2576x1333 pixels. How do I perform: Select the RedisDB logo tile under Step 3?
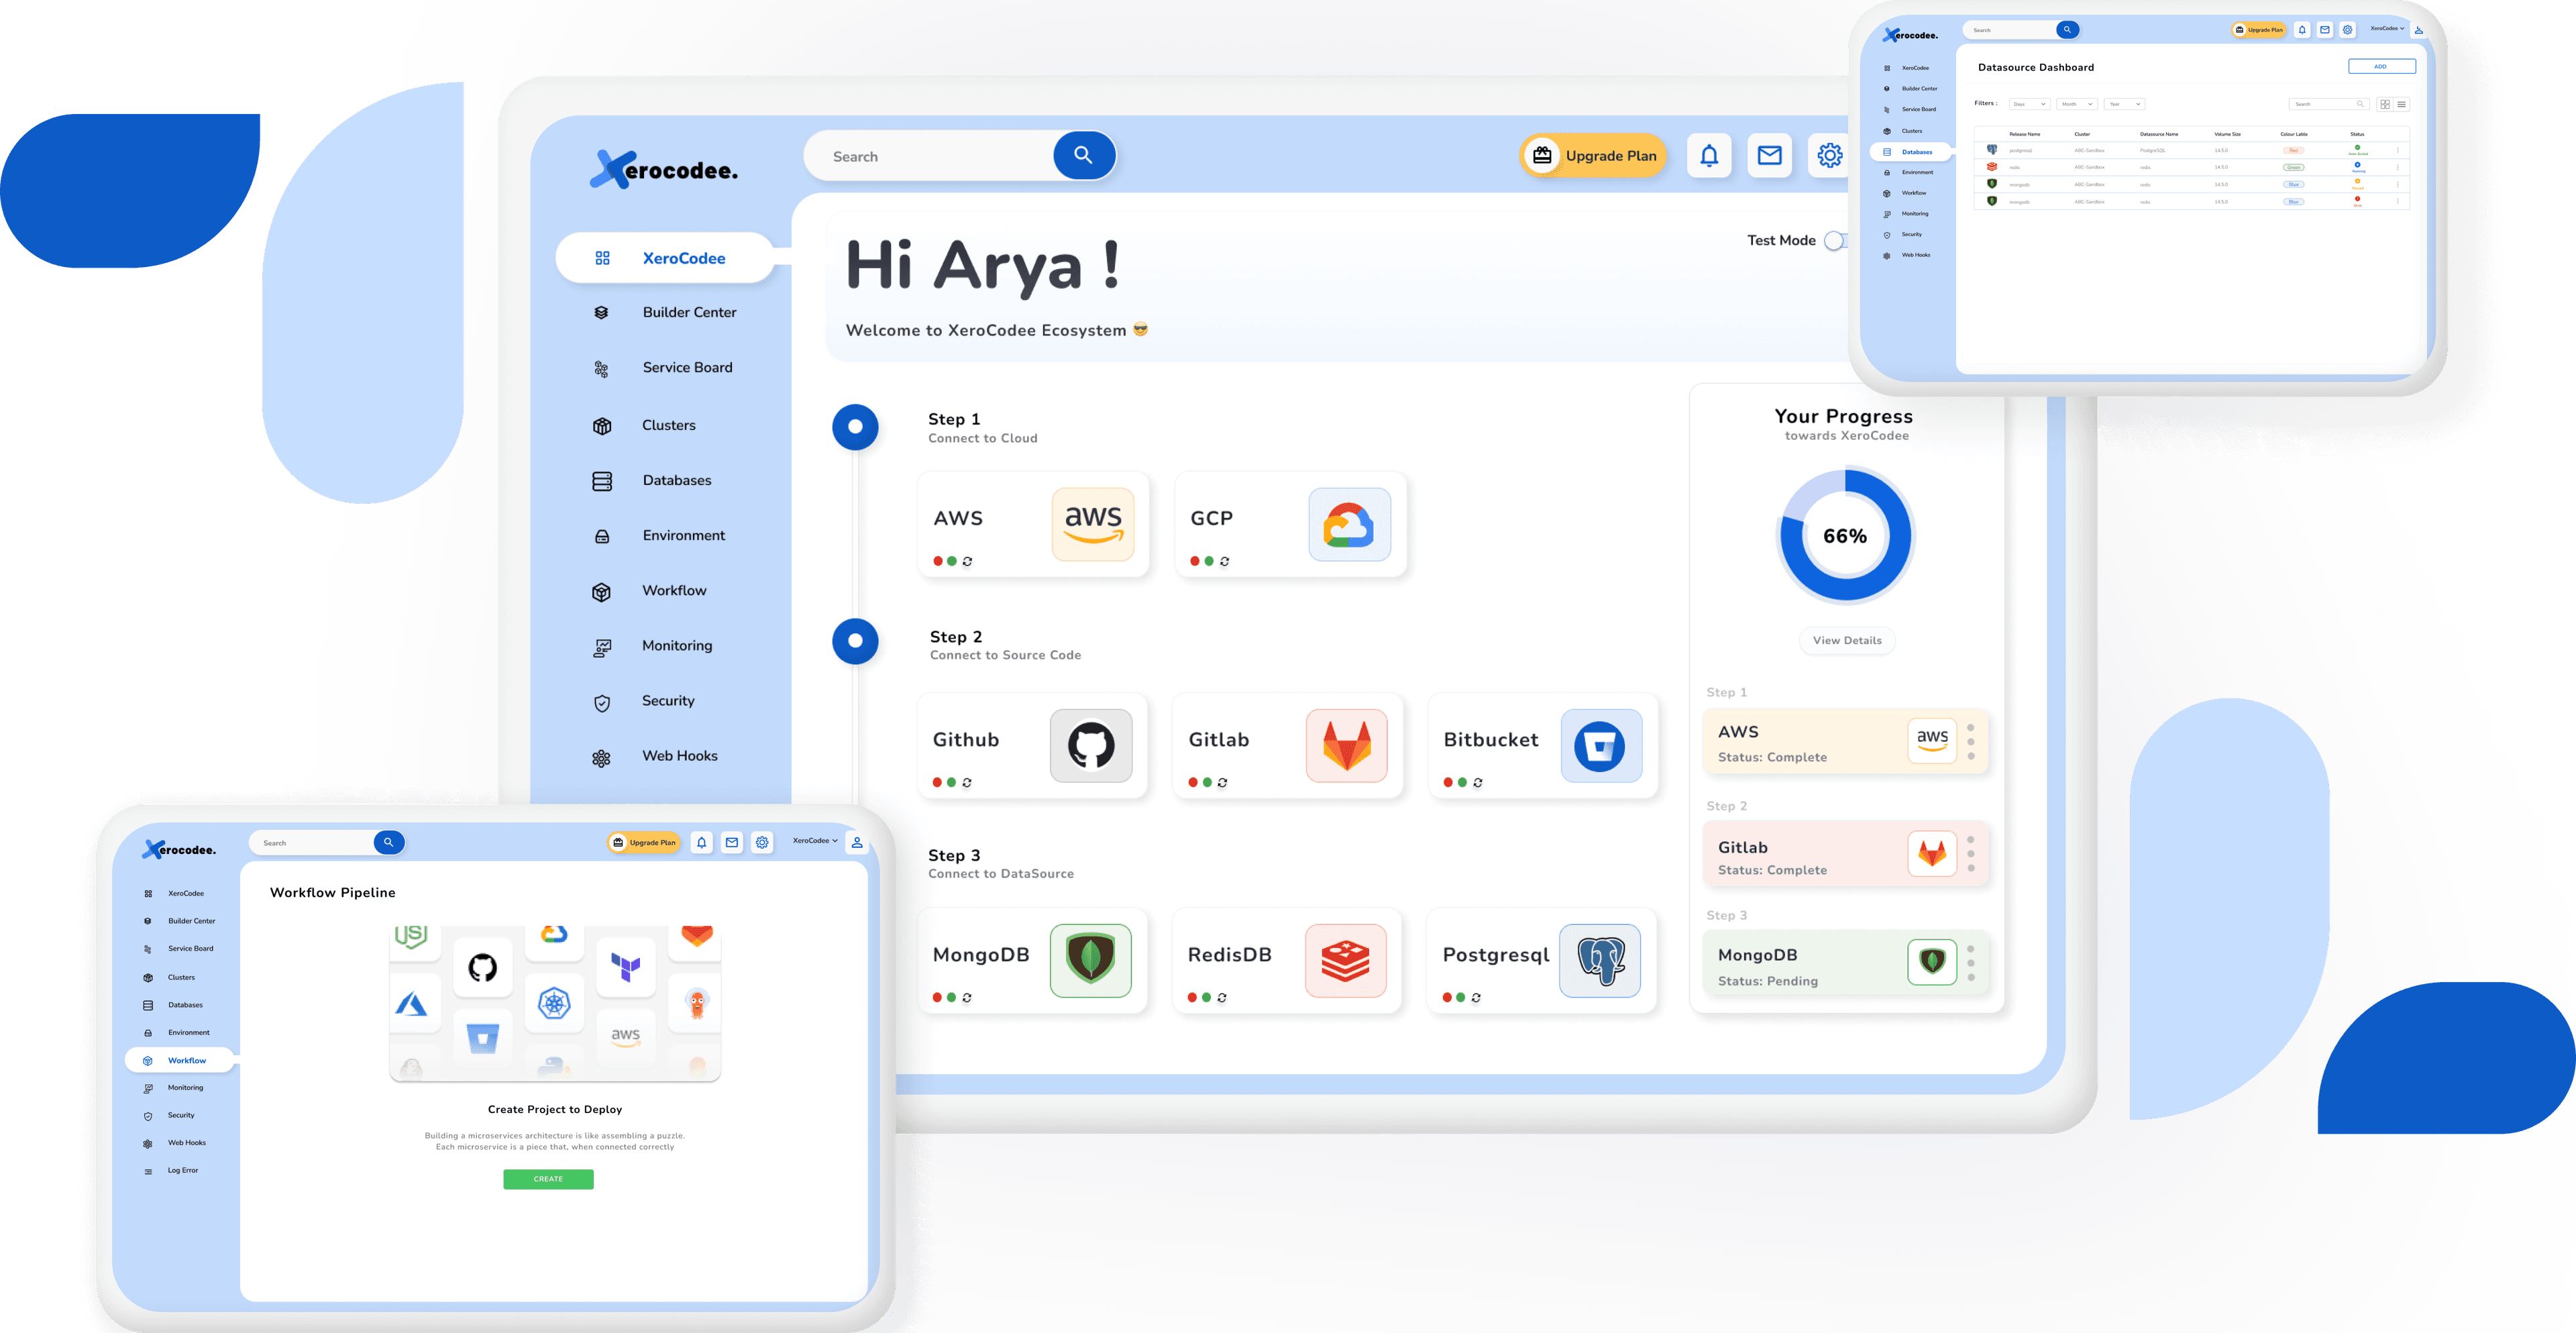pyautogui.click(x=1346, y=960)
